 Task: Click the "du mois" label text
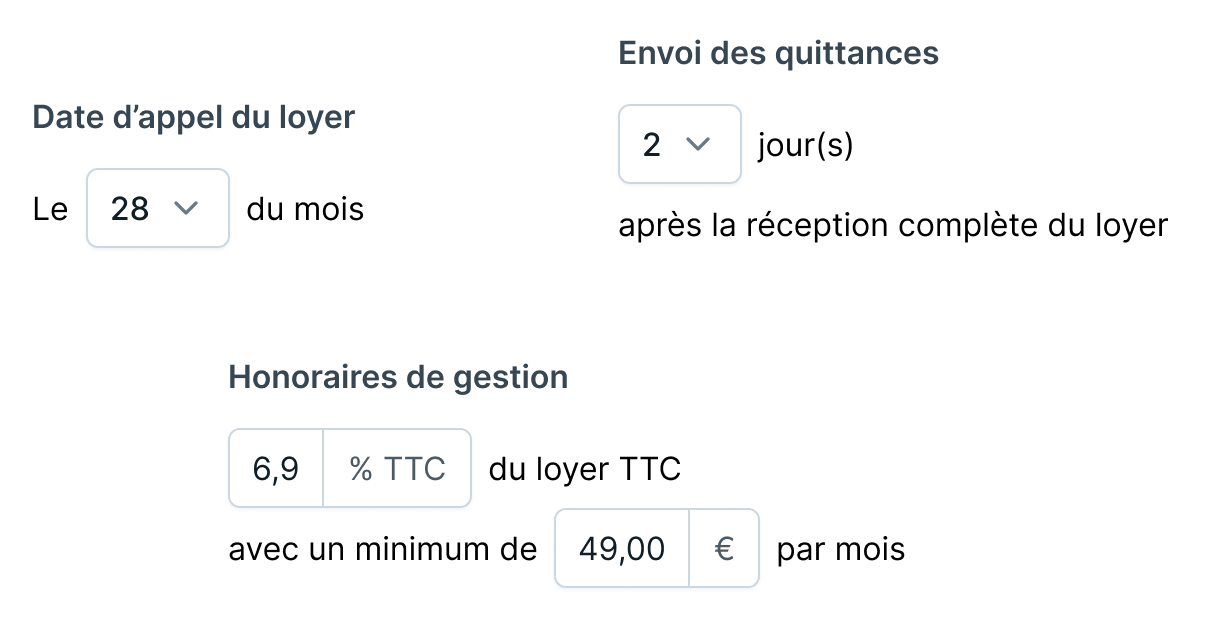[304, 208]
